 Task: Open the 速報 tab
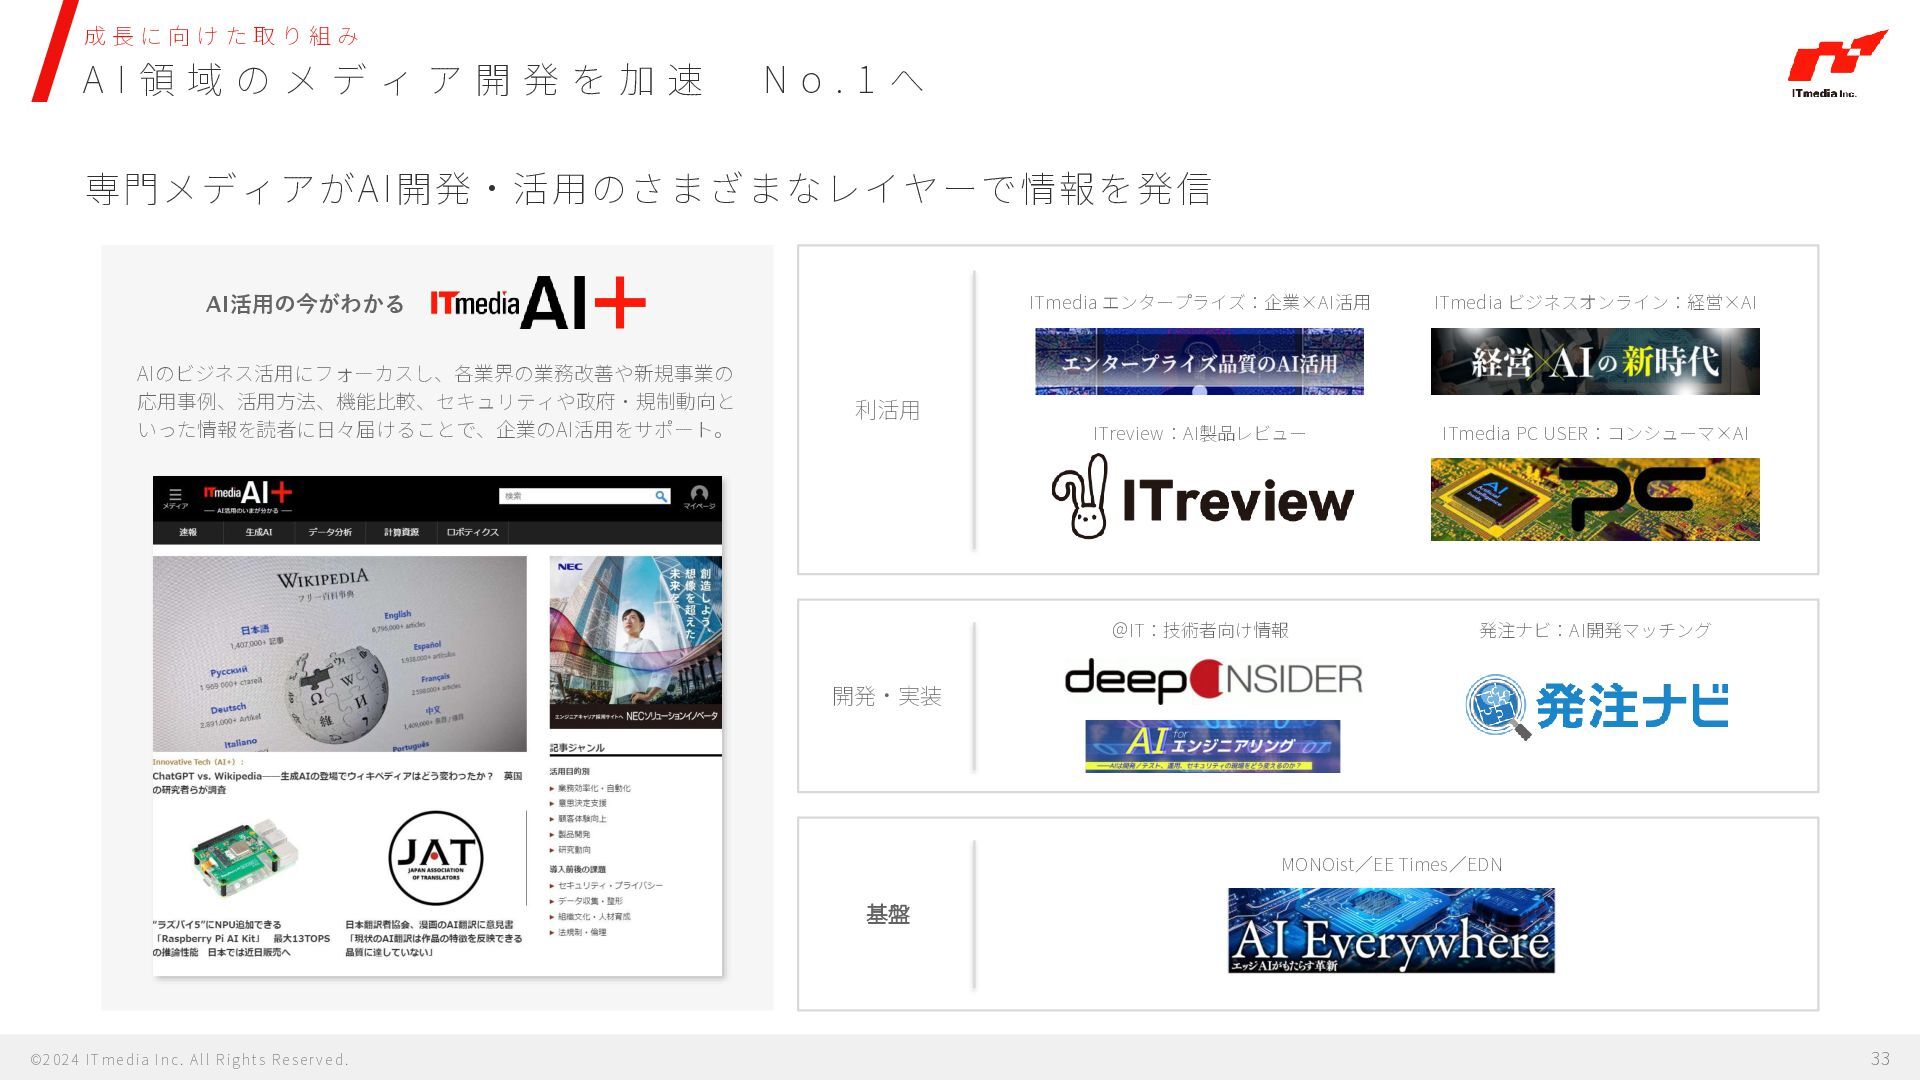tap(188, 532)
